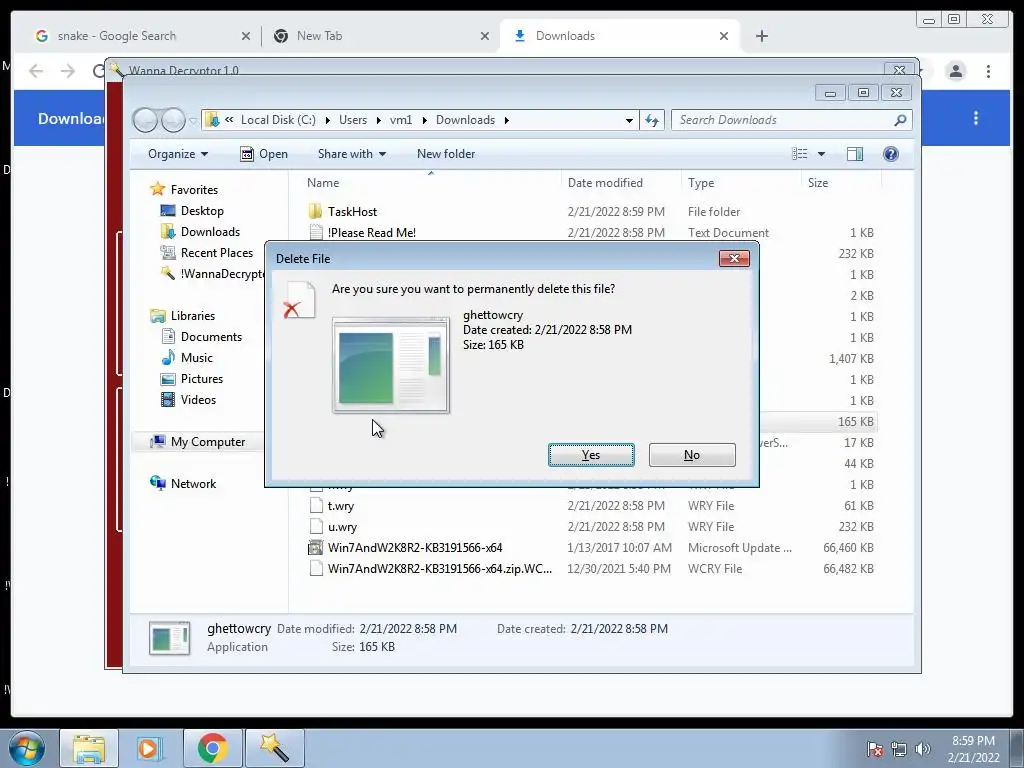The width and height of the screenshot is (1024, 768).
Task: Click Wanna Decryptor taskbar icon
Action: [274, 748]
